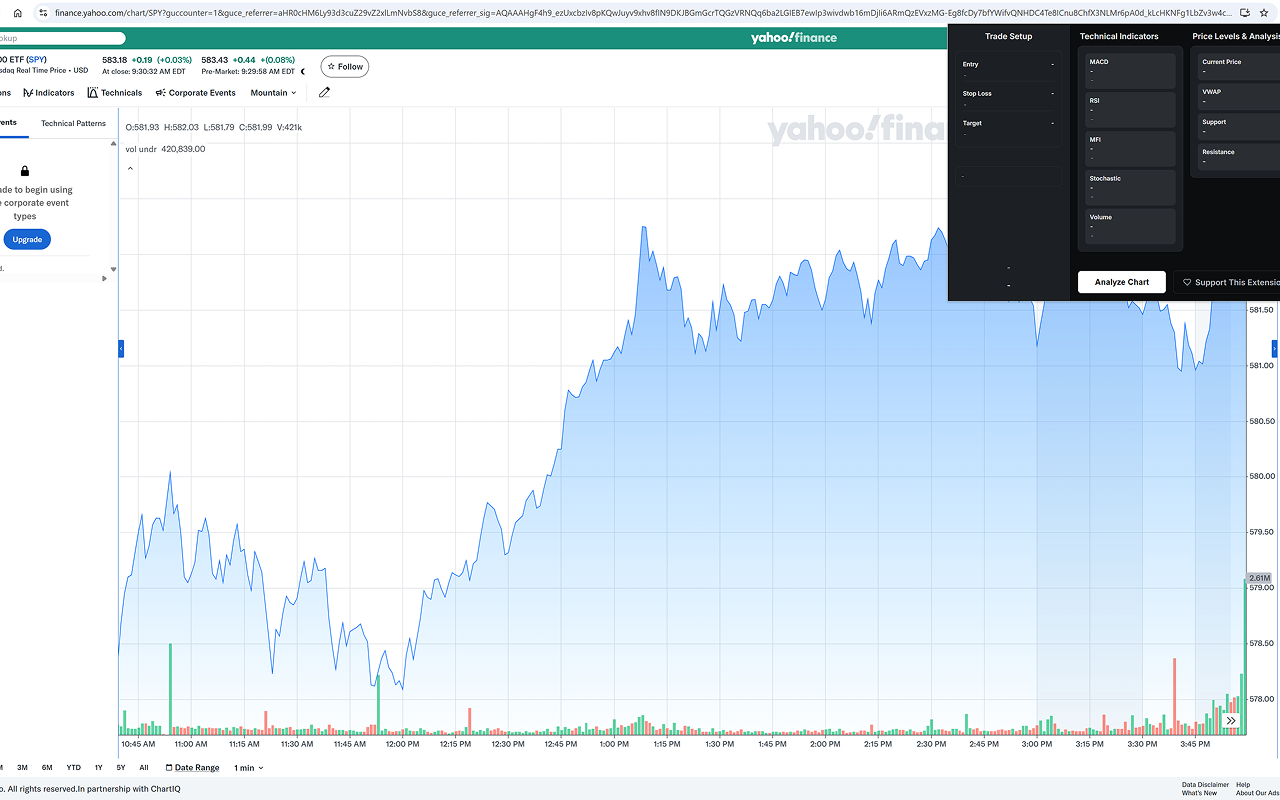Expand the Mountain chart type dropdown

click(x=273, y=93)
